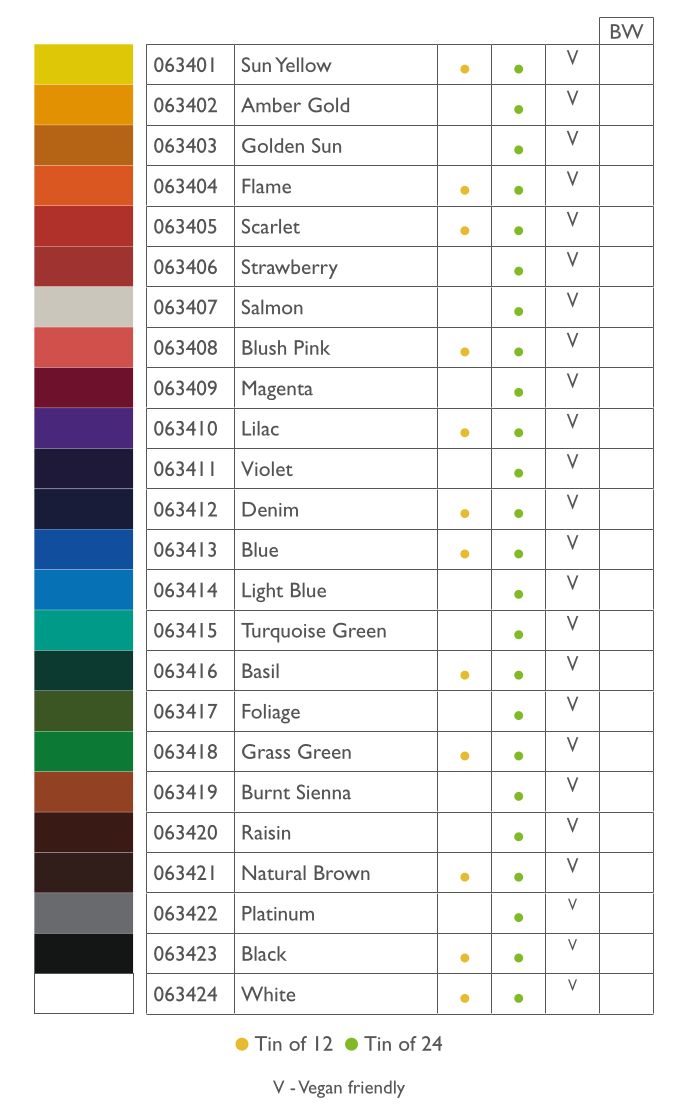Select the Turquoise Green color swatch
The width and height of the screenshot is (678, 1108).
click(x=83, y=630)
